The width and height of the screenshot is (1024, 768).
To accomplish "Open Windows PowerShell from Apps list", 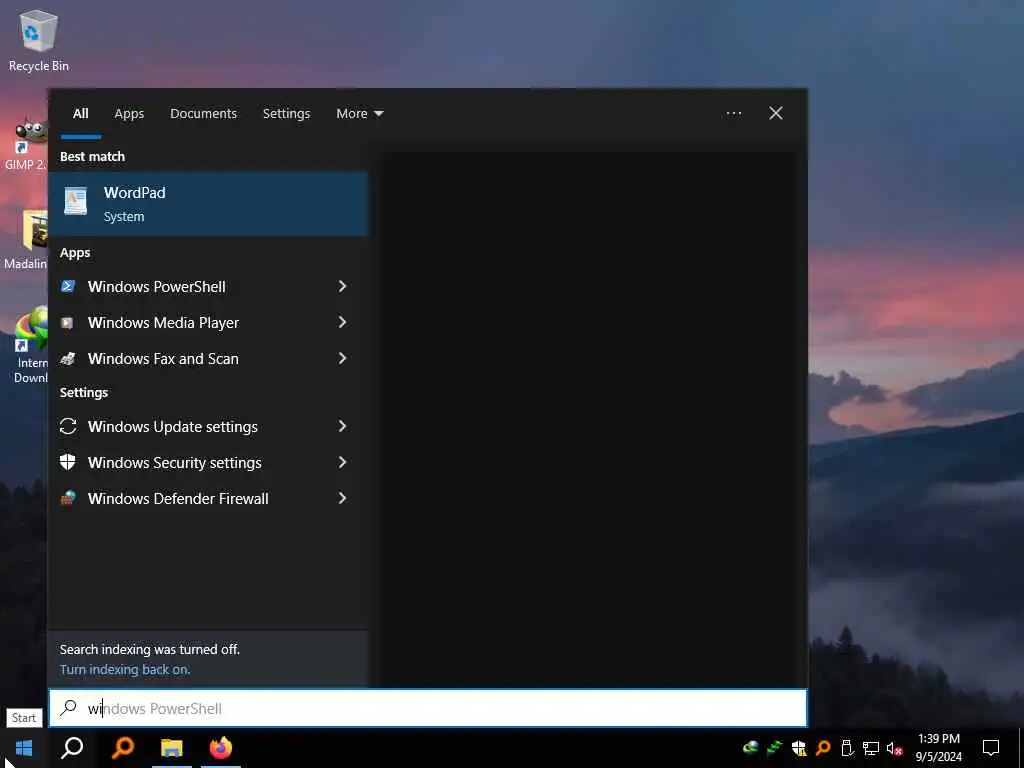I will point(208,286).
